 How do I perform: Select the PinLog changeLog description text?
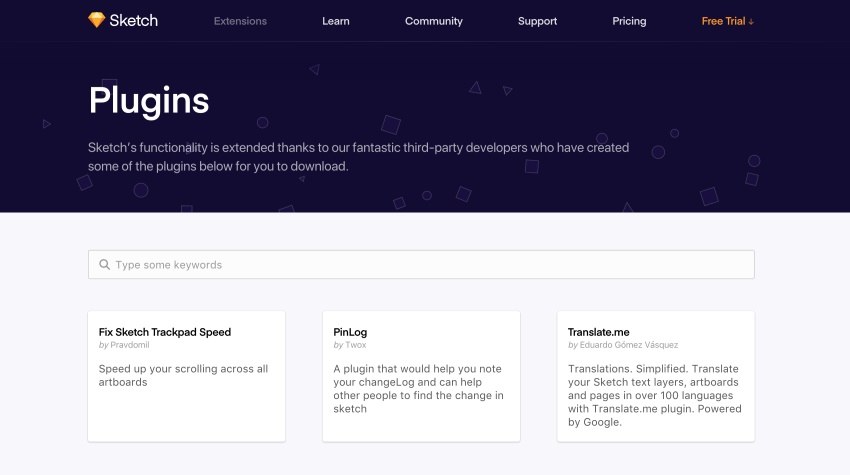tap(418, 388)
